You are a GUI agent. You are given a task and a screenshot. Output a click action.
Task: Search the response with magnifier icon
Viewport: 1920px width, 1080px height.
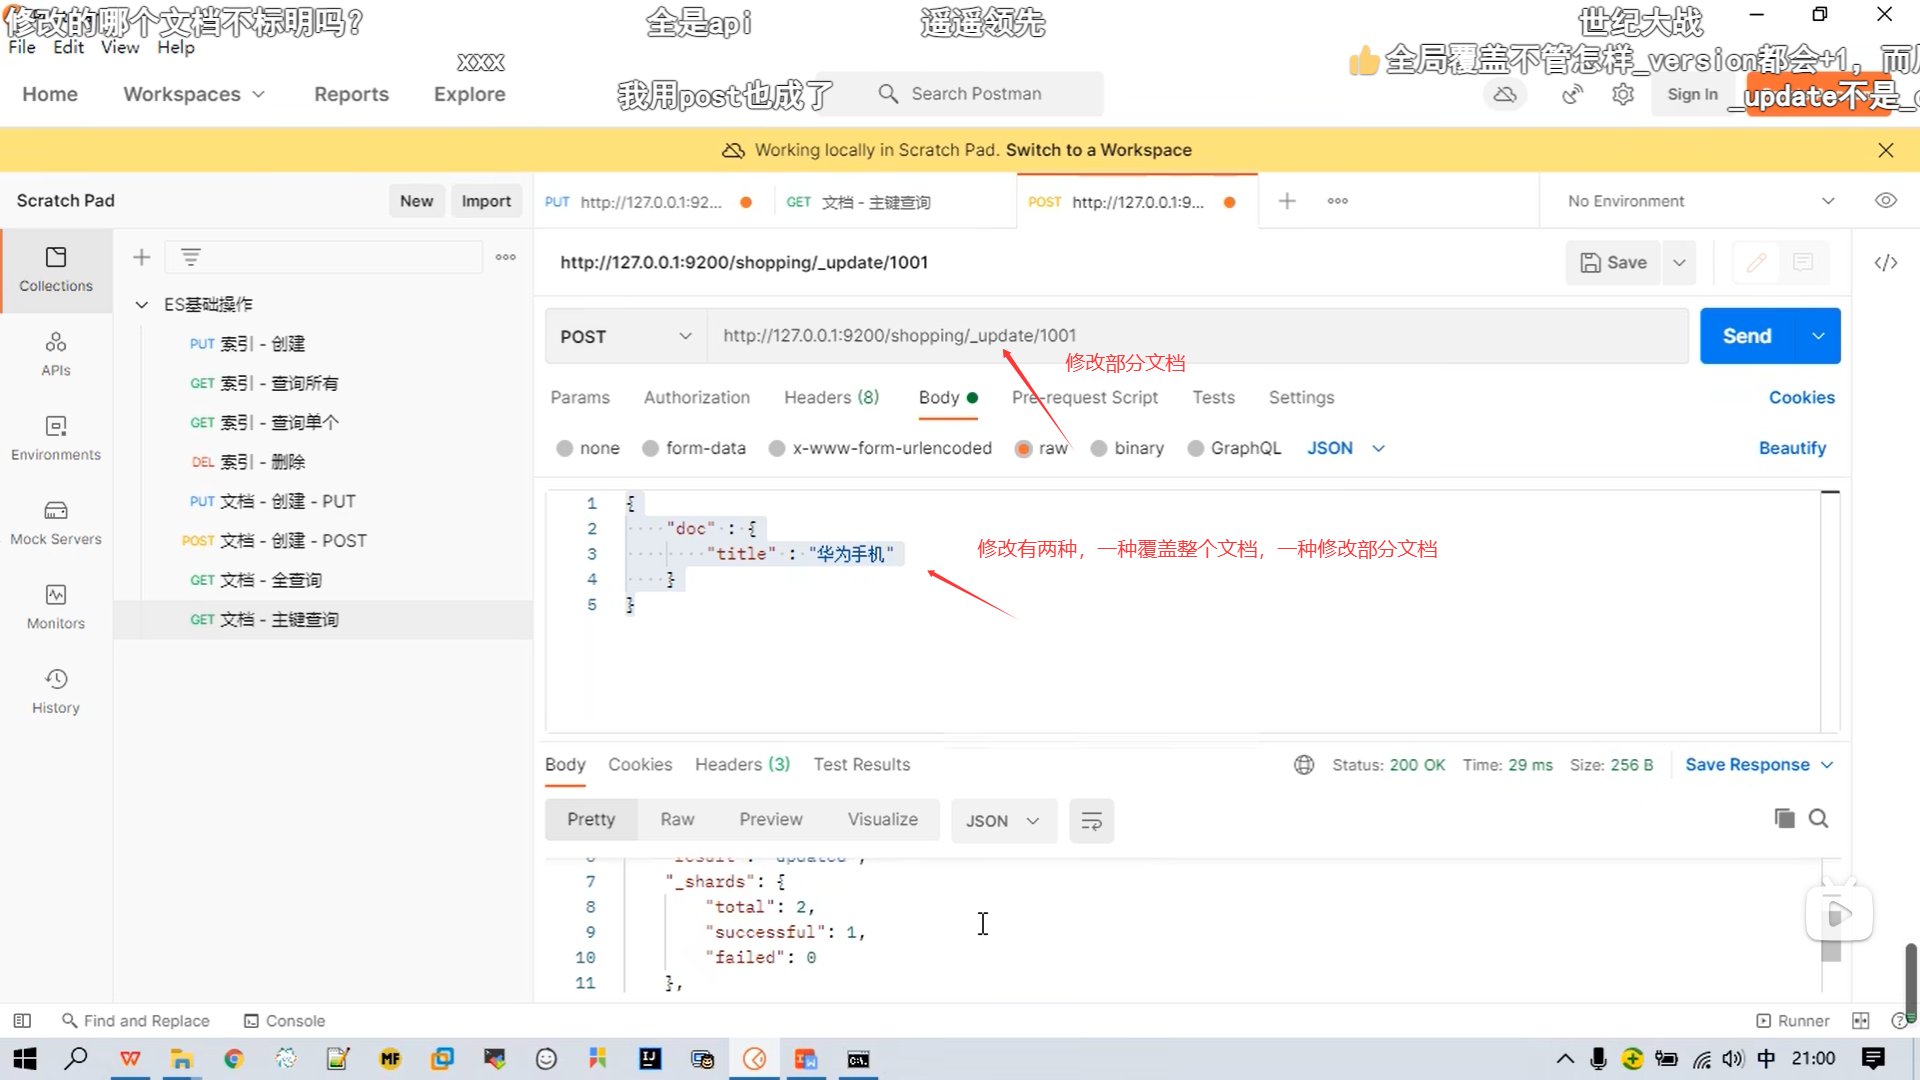click(x=1818, y=819)
